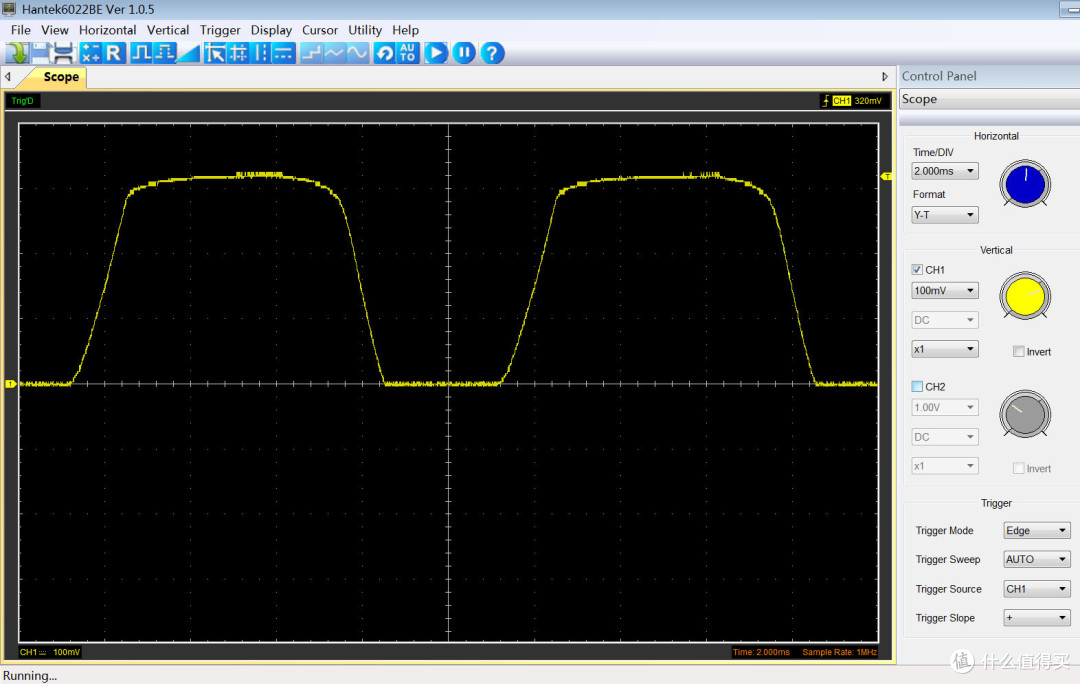Click the AUTO set icon
Viewport: 1080px width, 684px height.
coord(408,53)
